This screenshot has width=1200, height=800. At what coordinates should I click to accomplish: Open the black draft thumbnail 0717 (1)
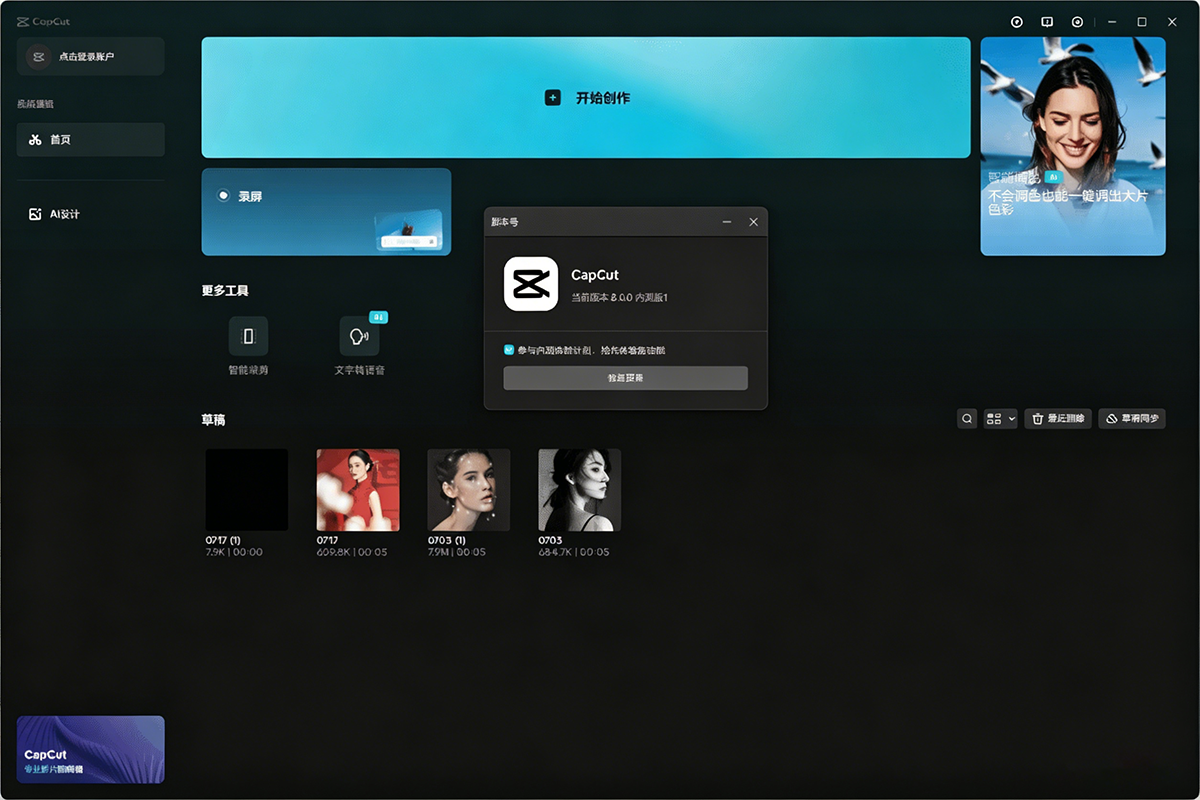coord(247,489)
